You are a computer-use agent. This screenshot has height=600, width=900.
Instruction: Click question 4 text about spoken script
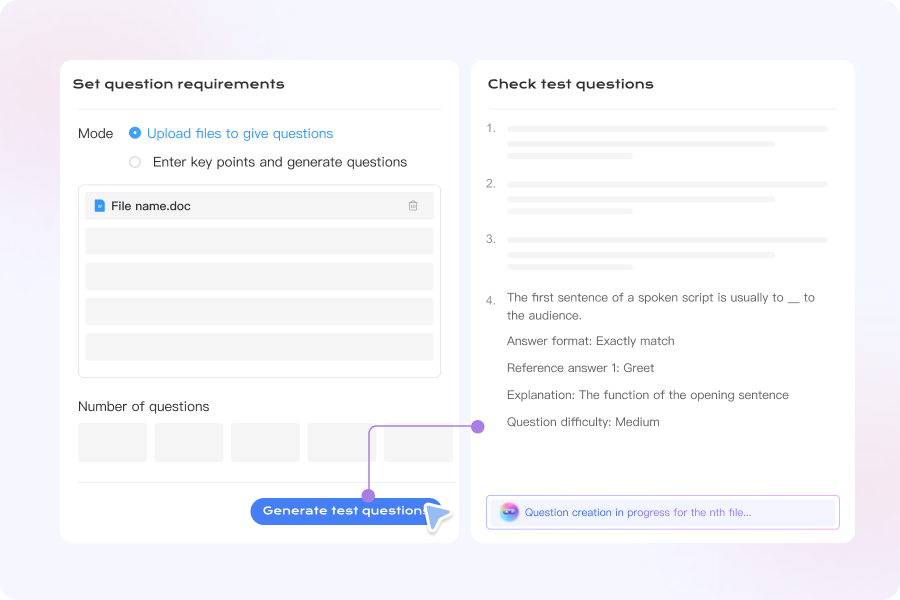tap(661, 306)
